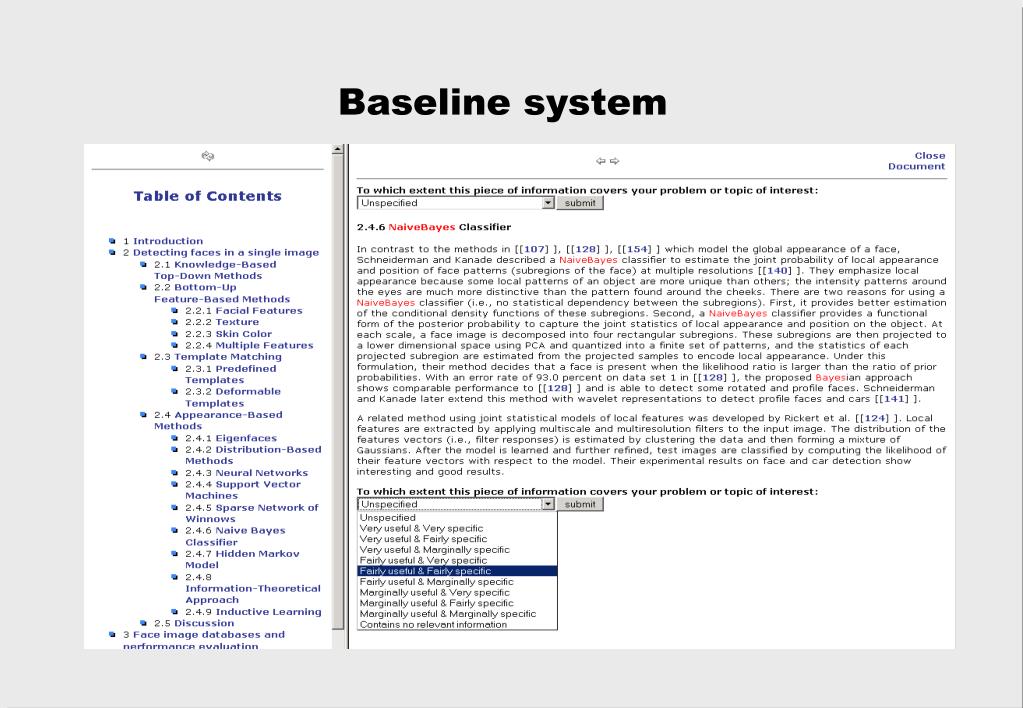The width and height of the screenshot is (1023, 708).
Task: Click the sync icon above Table of Contents
Action: pos(207,156)
